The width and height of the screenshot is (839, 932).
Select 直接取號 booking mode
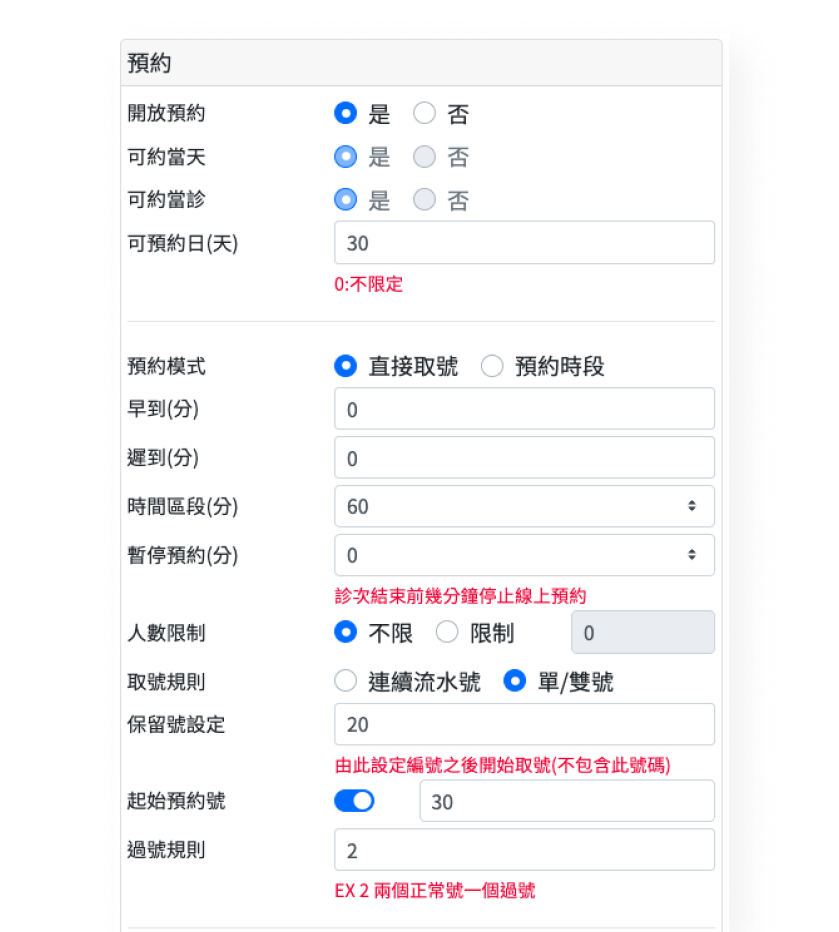(345, 366)
